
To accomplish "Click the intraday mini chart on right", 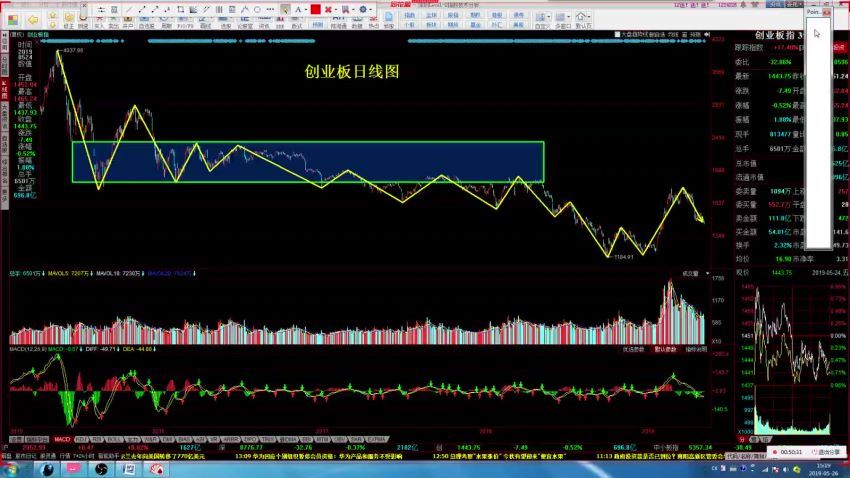I will [x=792, y=358].
